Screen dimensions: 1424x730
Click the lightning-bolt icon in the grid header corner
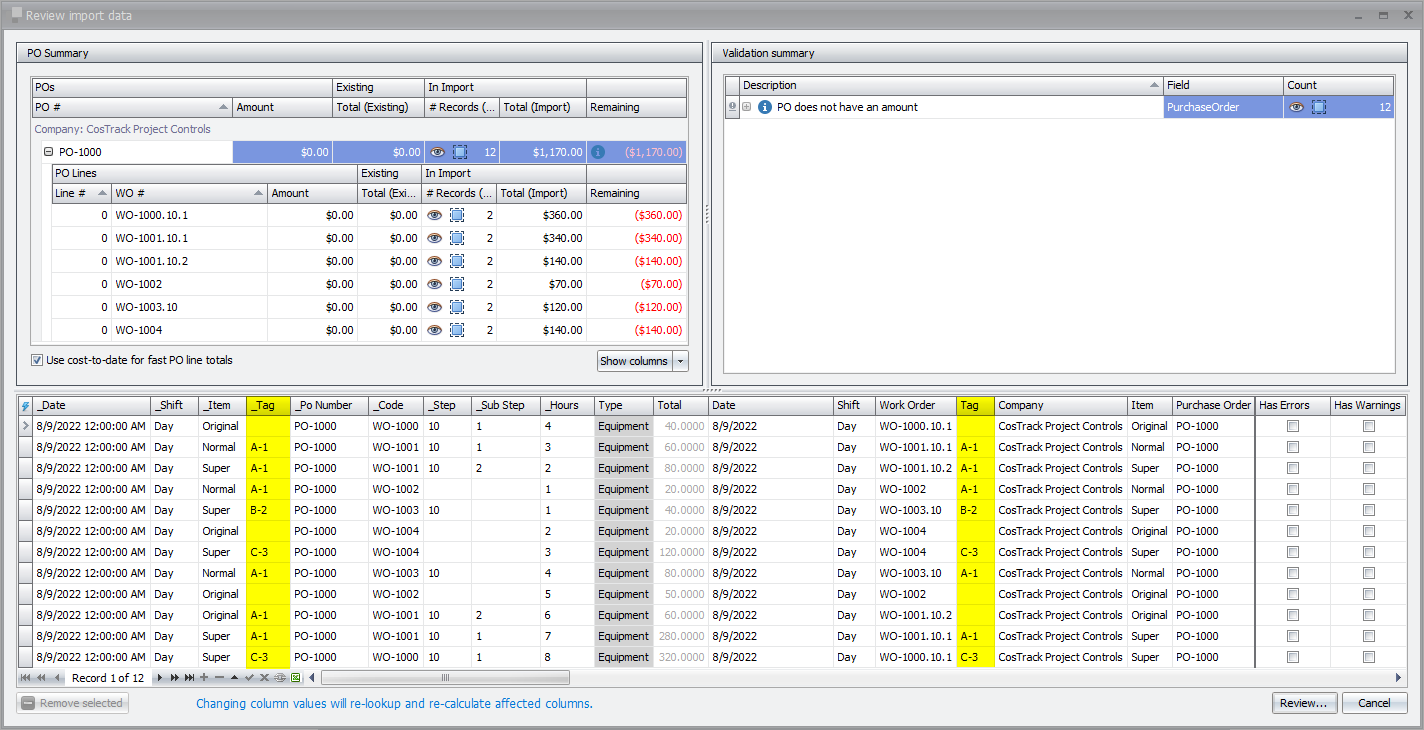pos(25,406)
